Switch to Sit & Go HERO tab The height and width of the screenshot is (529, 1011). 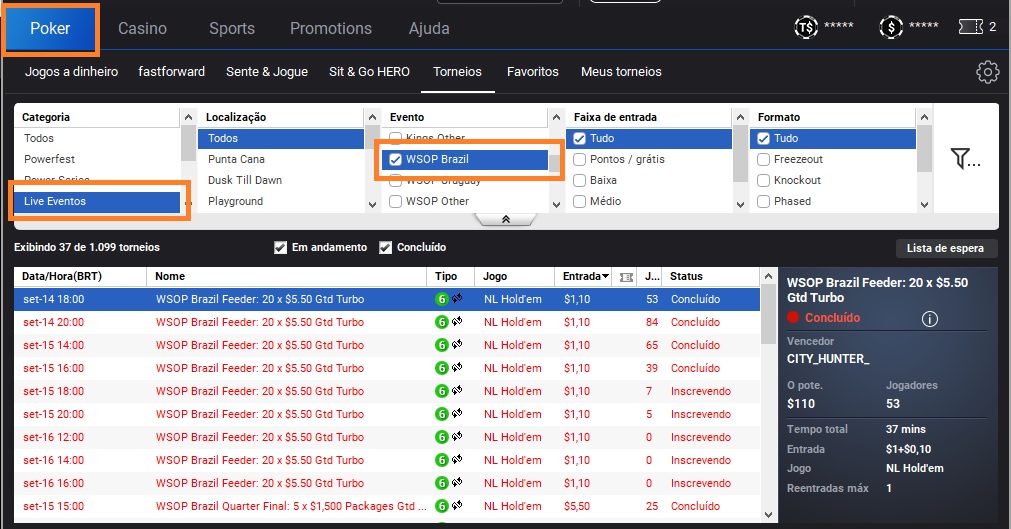[x=369, y=72]
